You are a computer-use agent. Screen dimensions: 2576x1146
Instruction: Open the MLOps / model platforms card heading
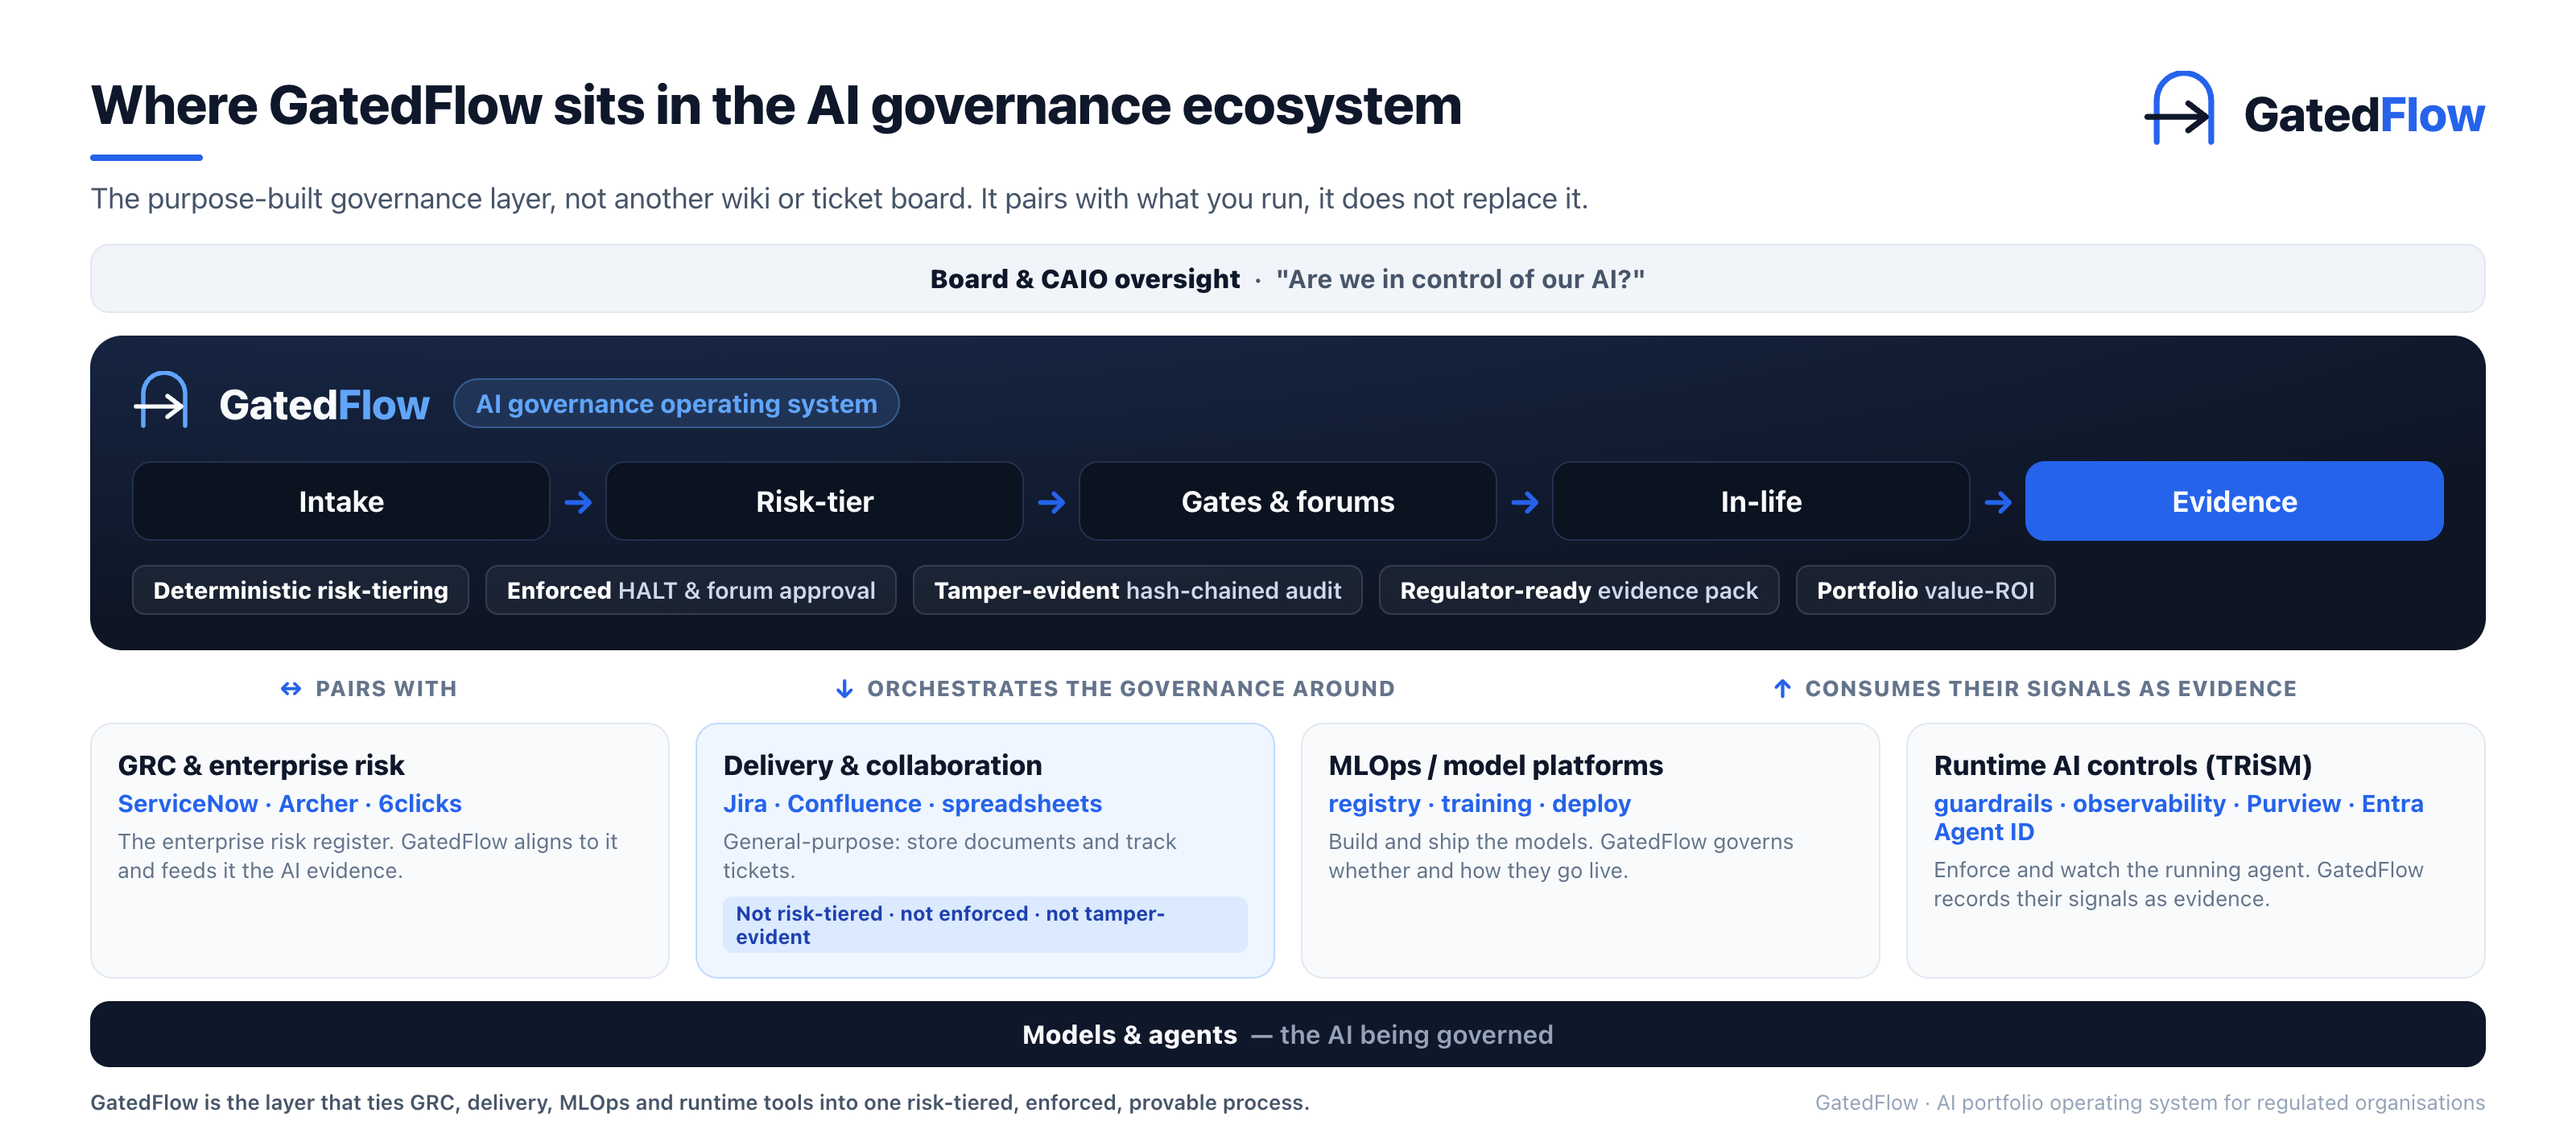tap(1495, 765)
